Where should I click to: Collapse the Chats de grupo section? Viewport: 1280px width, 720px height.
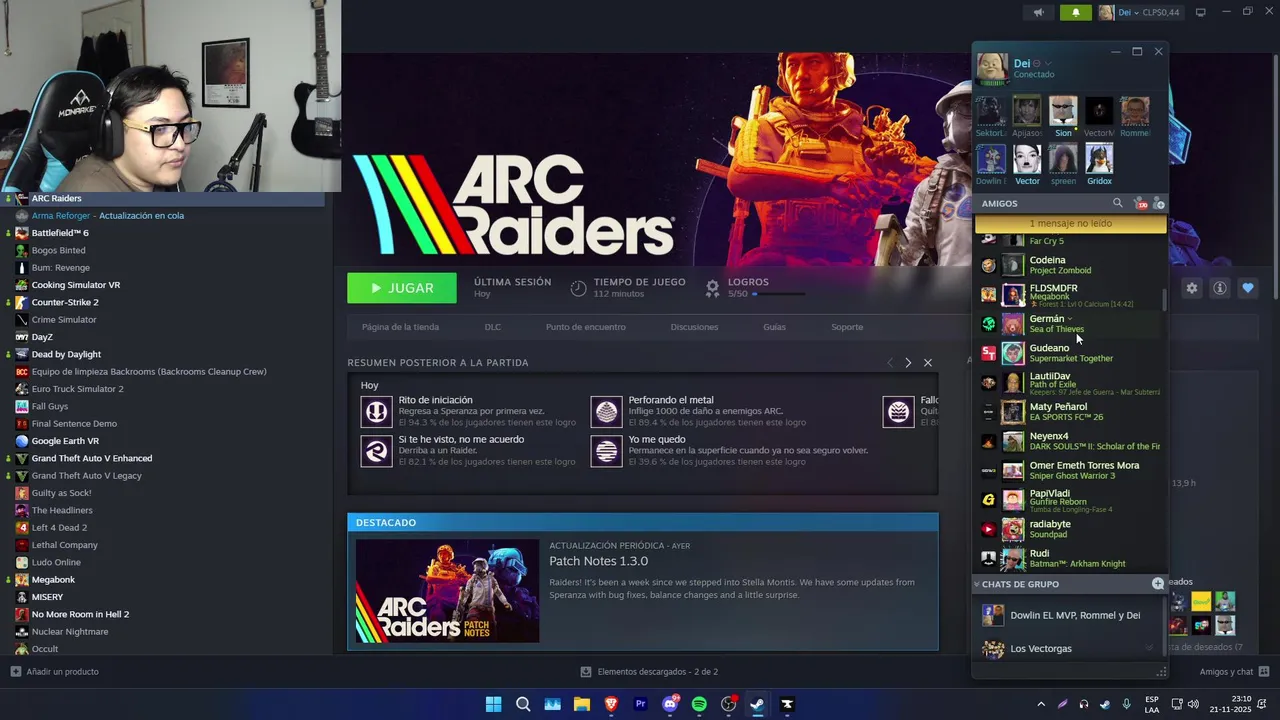[976, 584]
